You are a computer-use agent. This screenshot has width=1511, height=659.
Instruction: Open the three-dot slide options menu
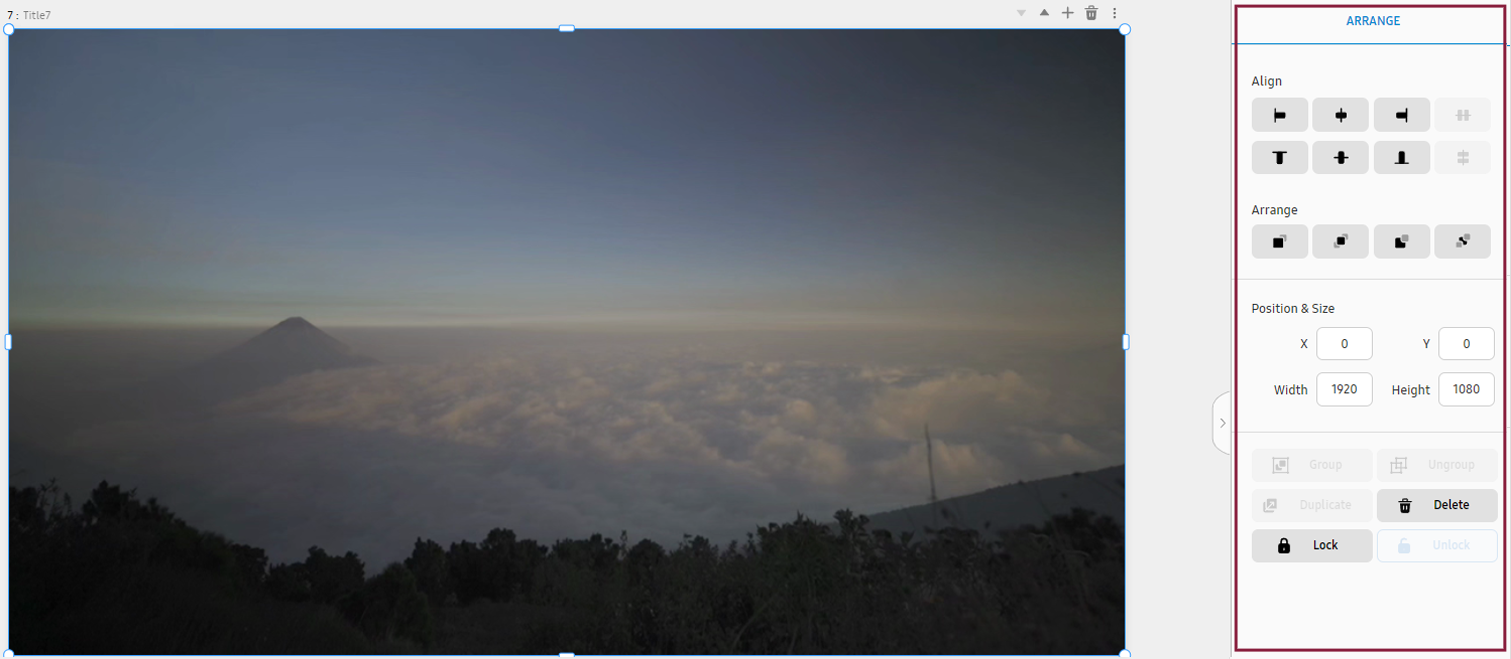[x=1114, y=13]
